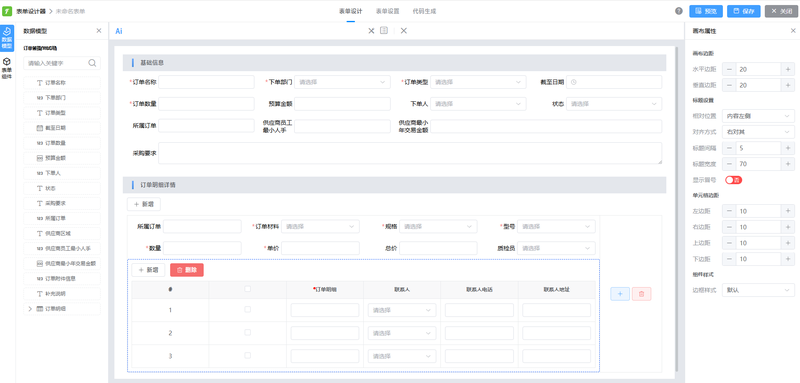The height and width of the screenshot is (383, 800).
Task: Open the 下单人 dropdown
Action: click(478, 104)
